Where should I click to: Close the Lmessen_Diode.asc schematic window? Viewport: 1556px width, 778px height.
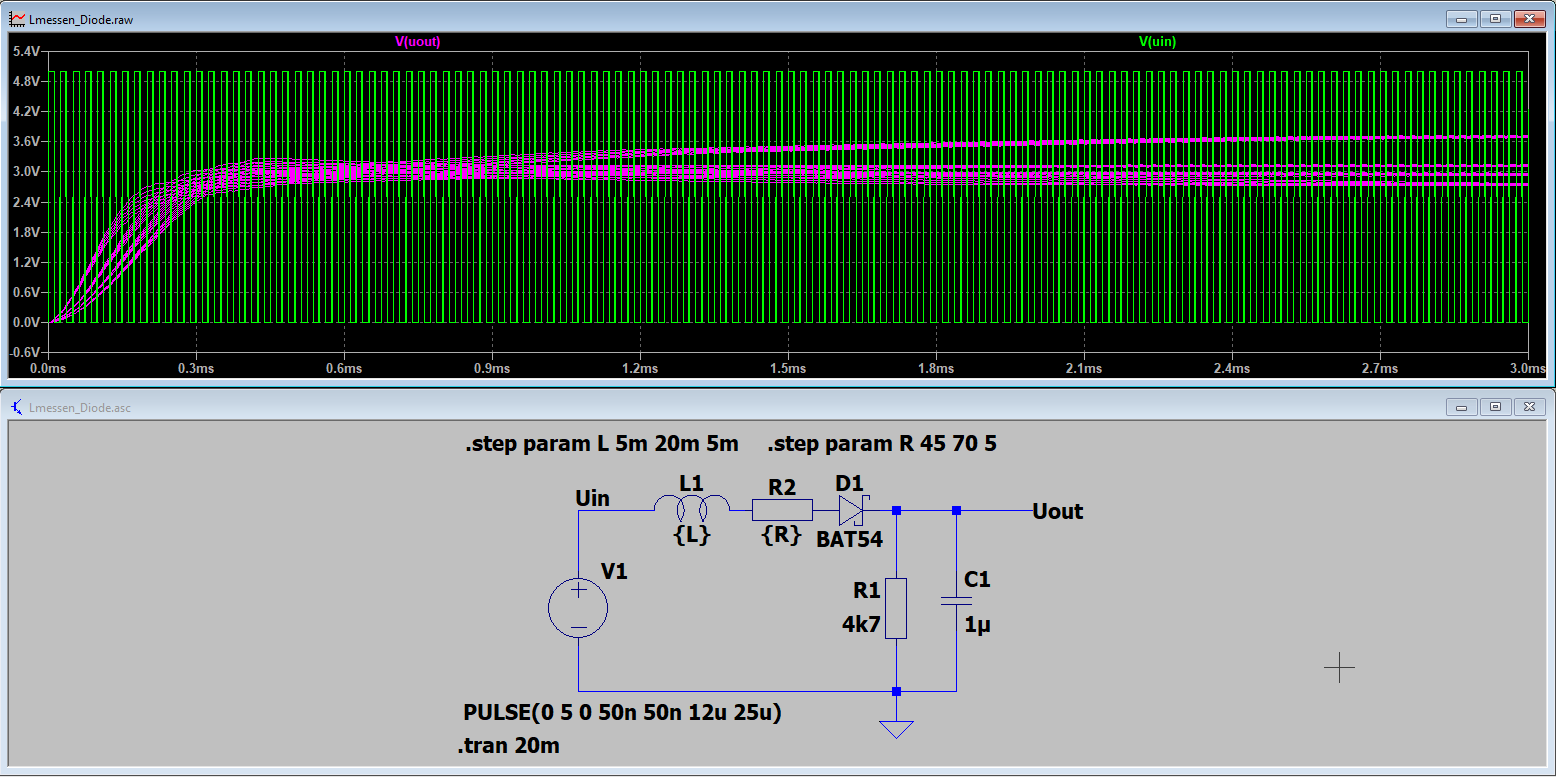1530,407
